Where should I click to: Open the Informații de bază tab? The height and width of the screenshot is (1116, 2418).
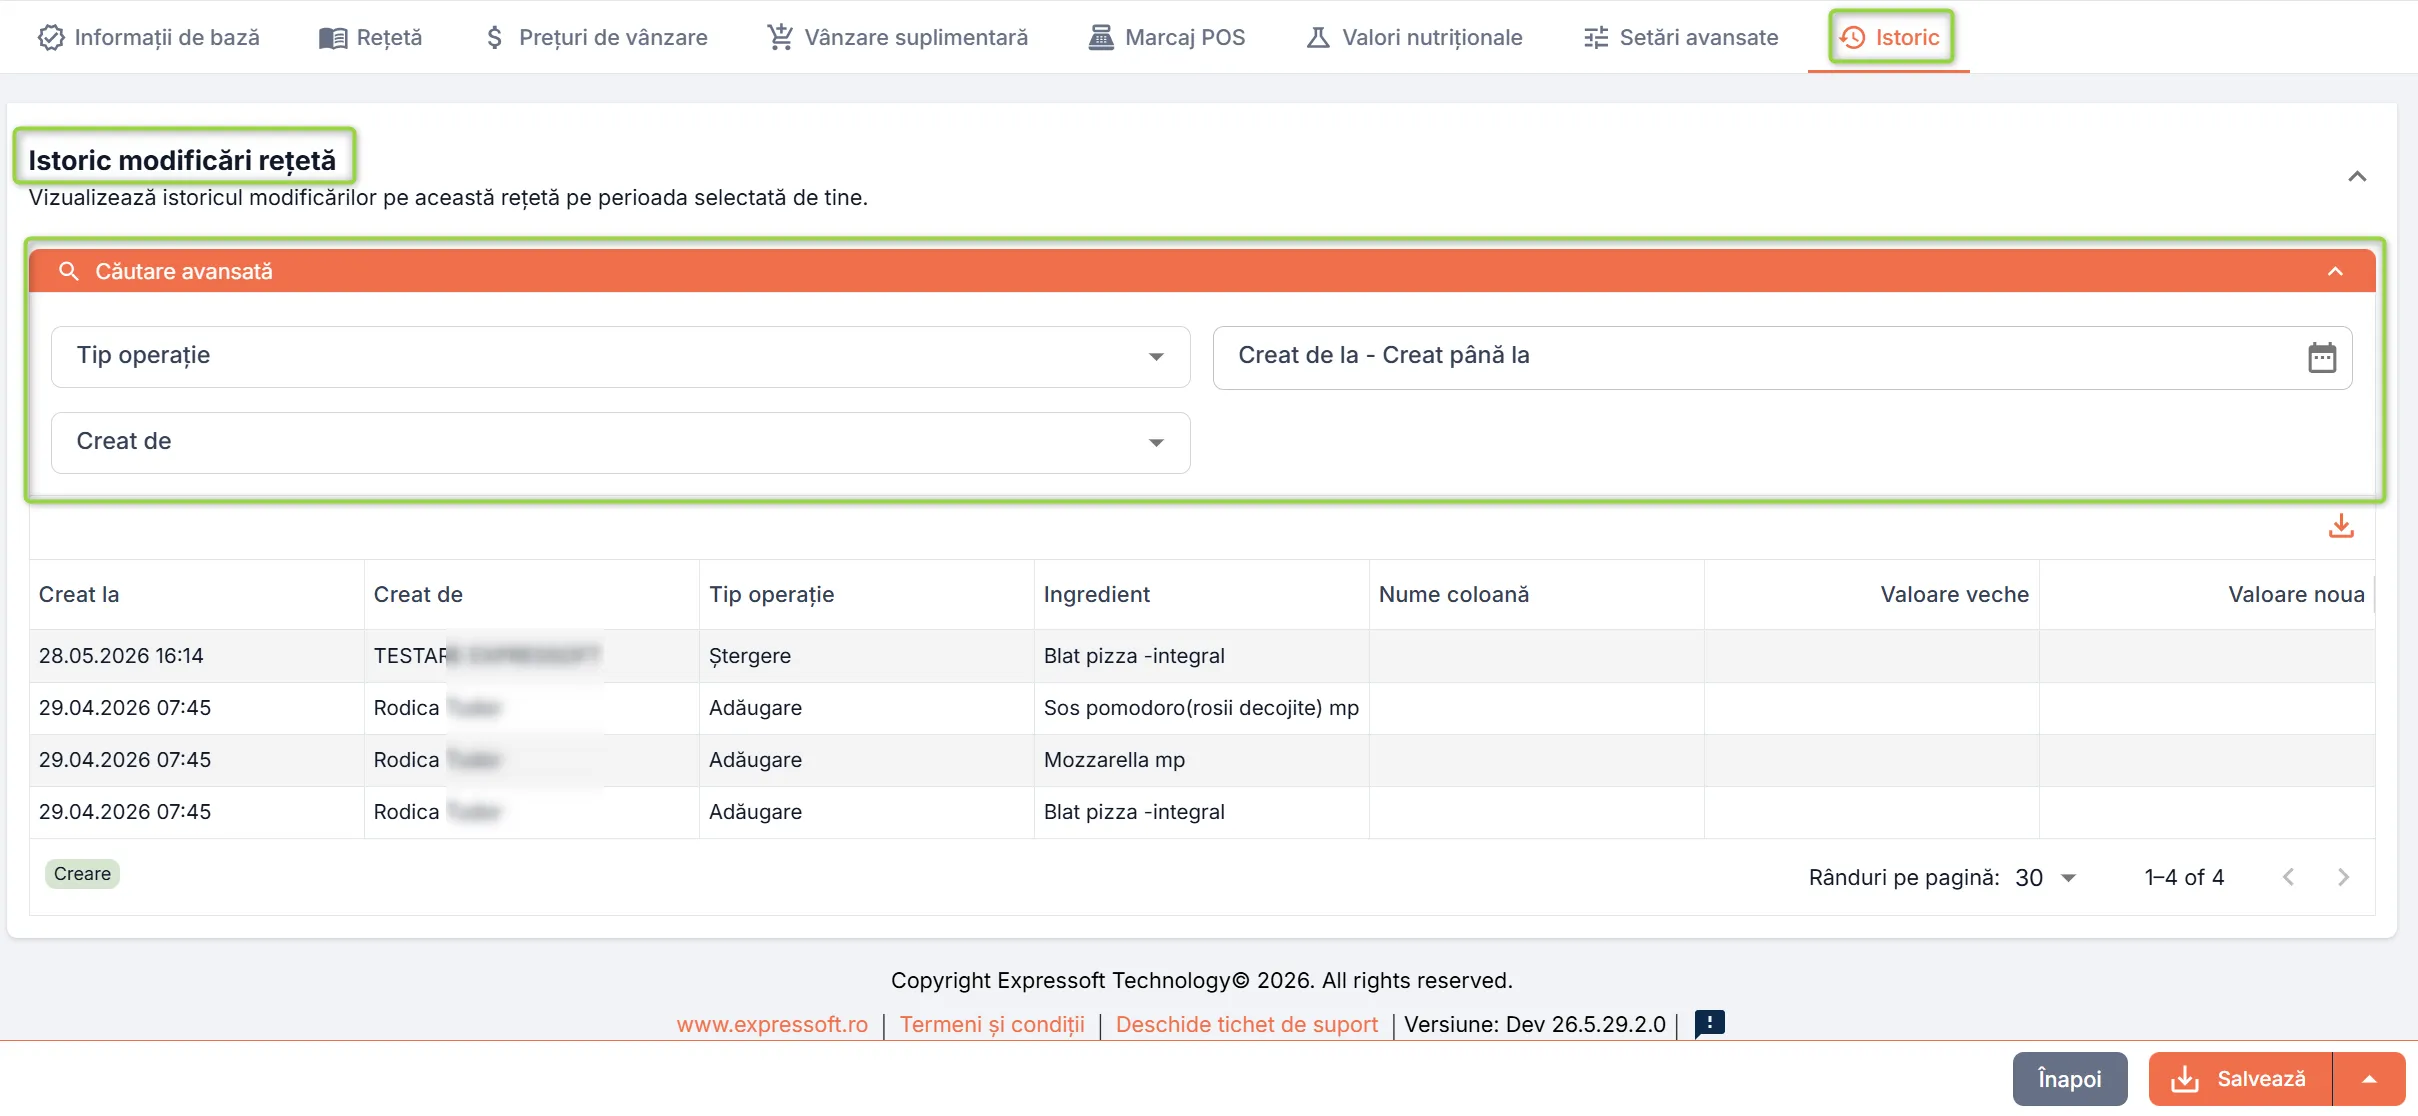pos(148,37)
